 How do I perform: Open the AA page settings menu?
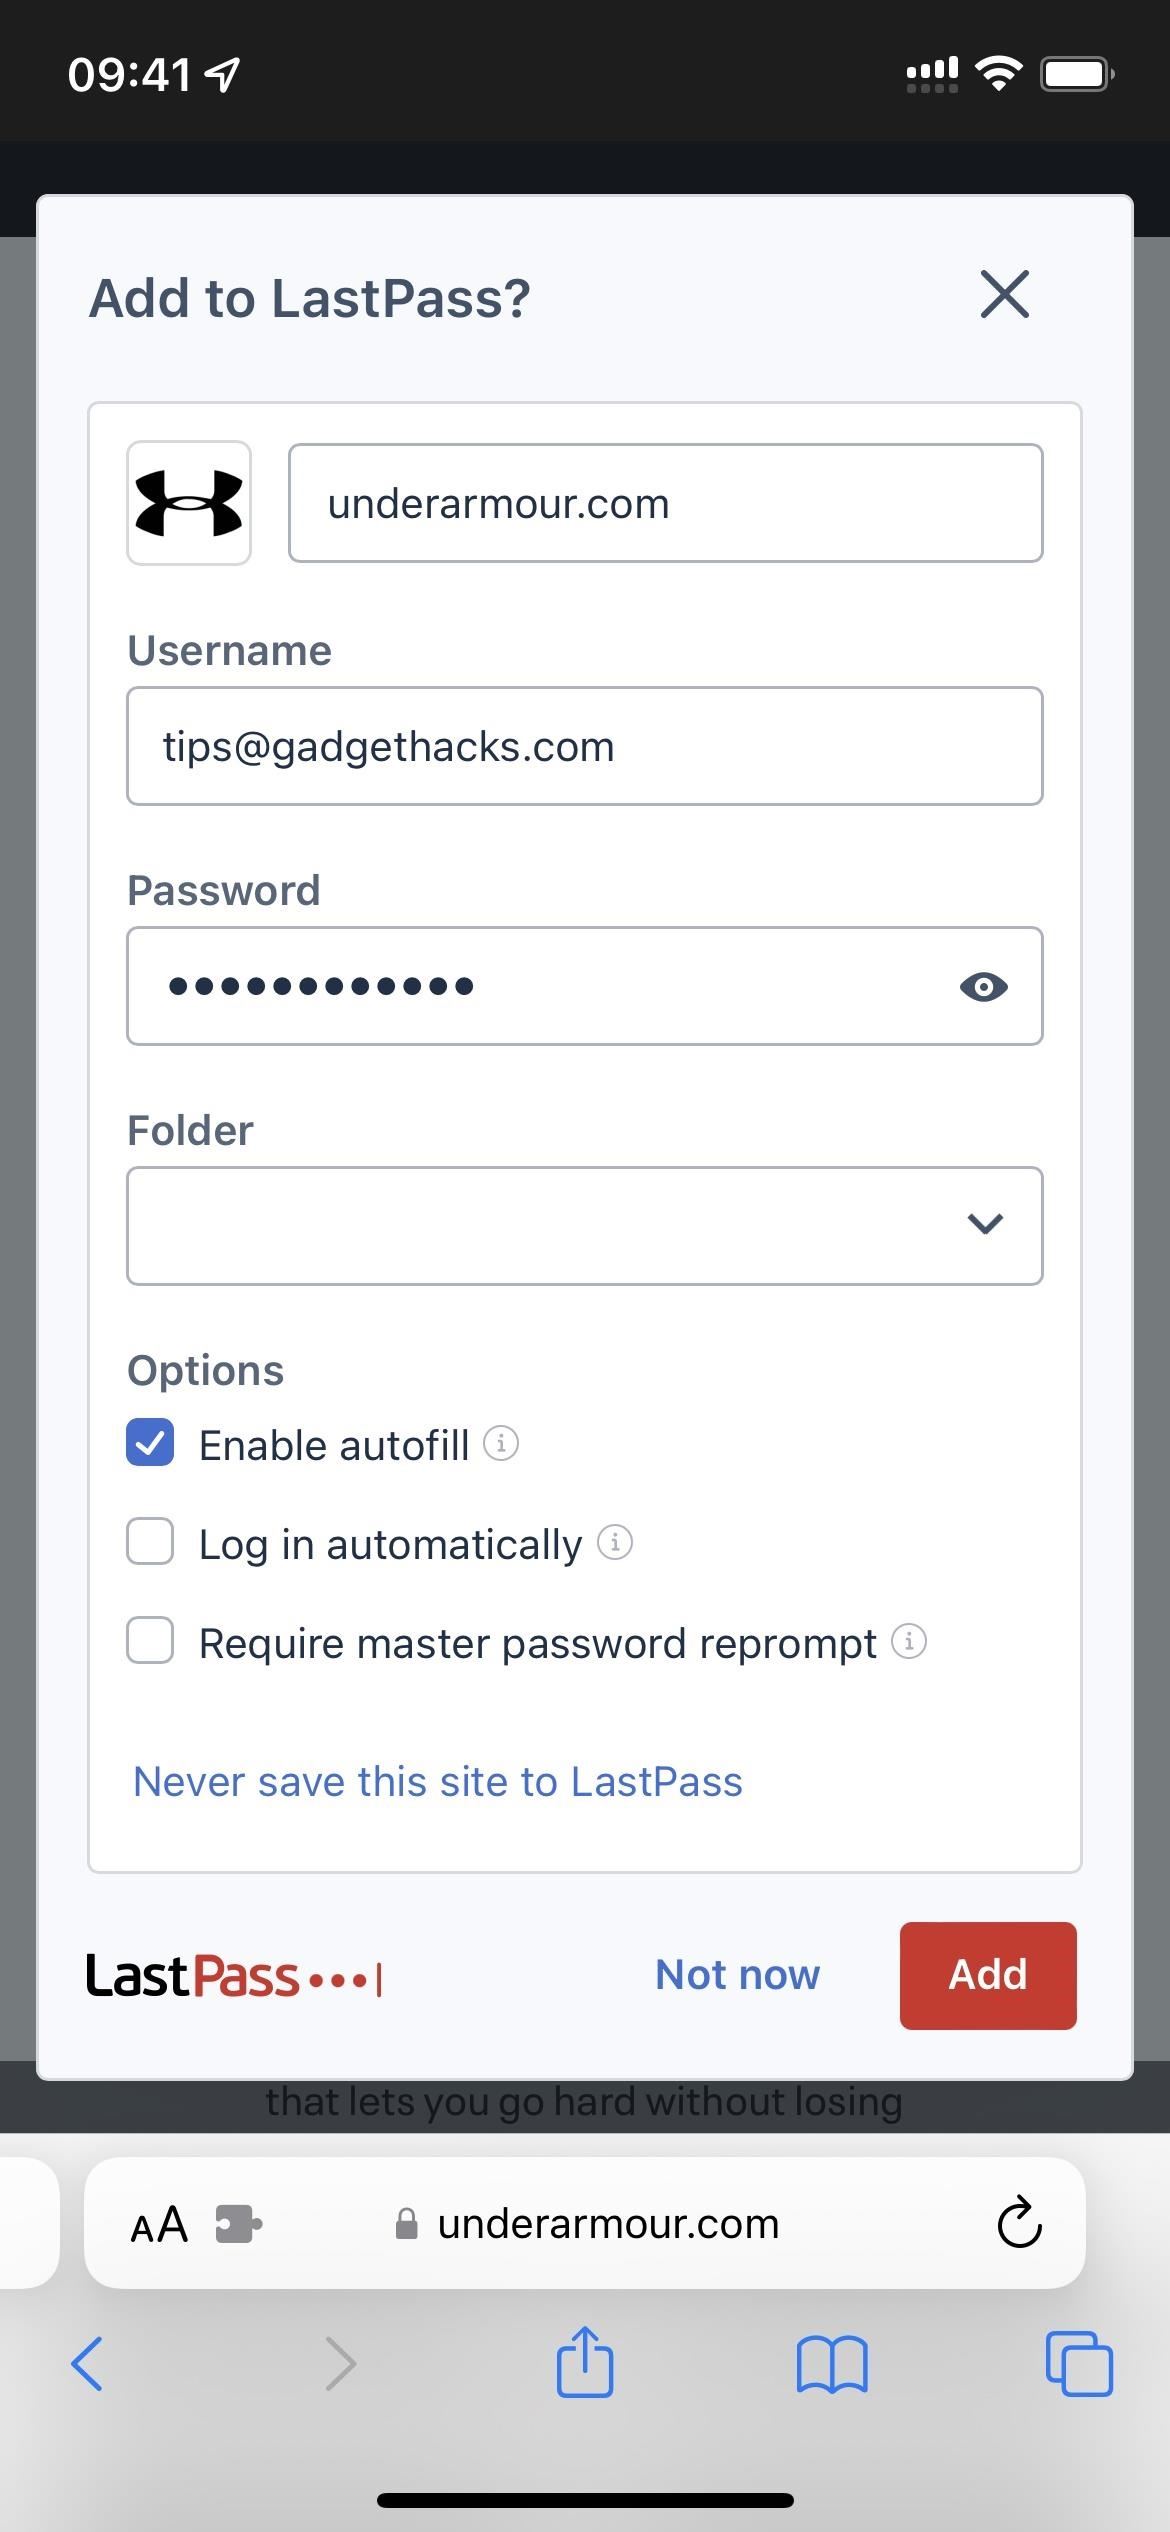160,2224
